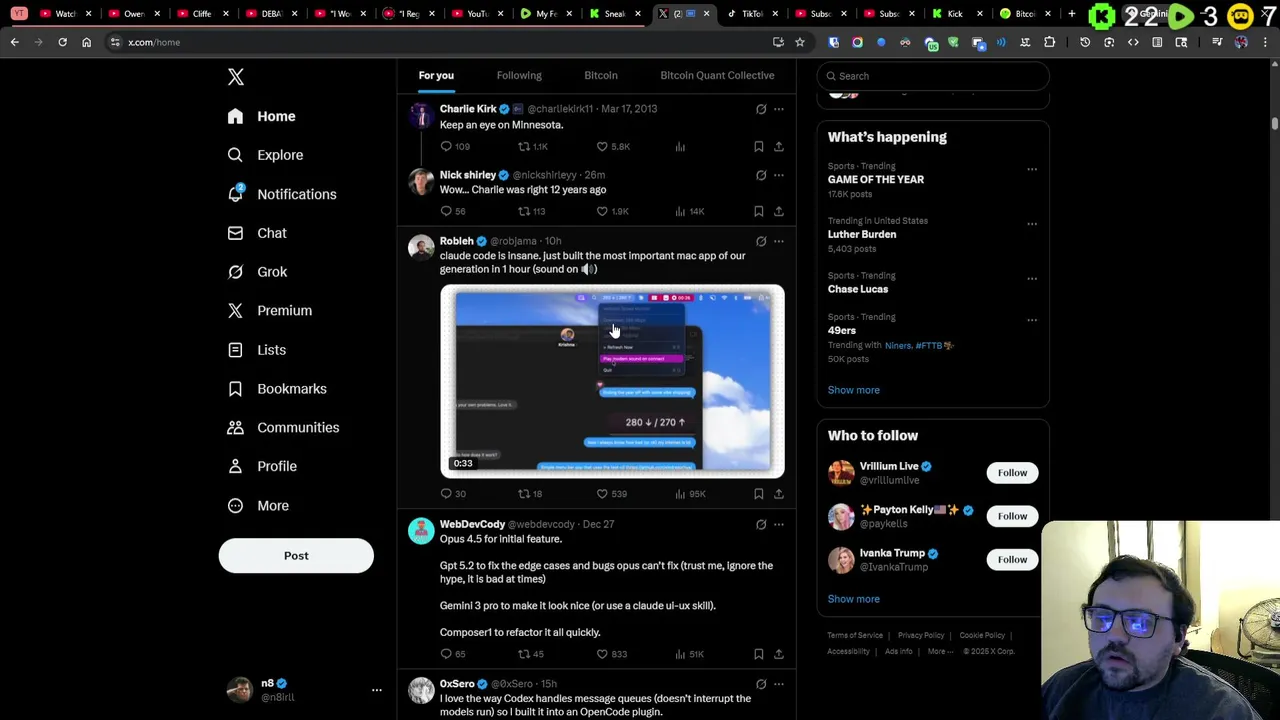Viewport: 1280px width, 720px height.
Task: Open Lists in the sidebar
Action: [x=257, y=350]
